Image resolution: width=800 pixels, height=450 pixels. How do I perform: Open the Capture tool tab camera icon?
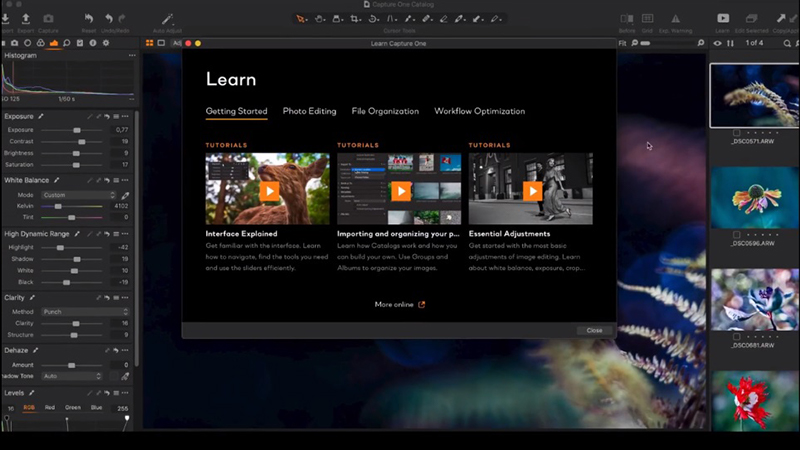click(14, 43)
